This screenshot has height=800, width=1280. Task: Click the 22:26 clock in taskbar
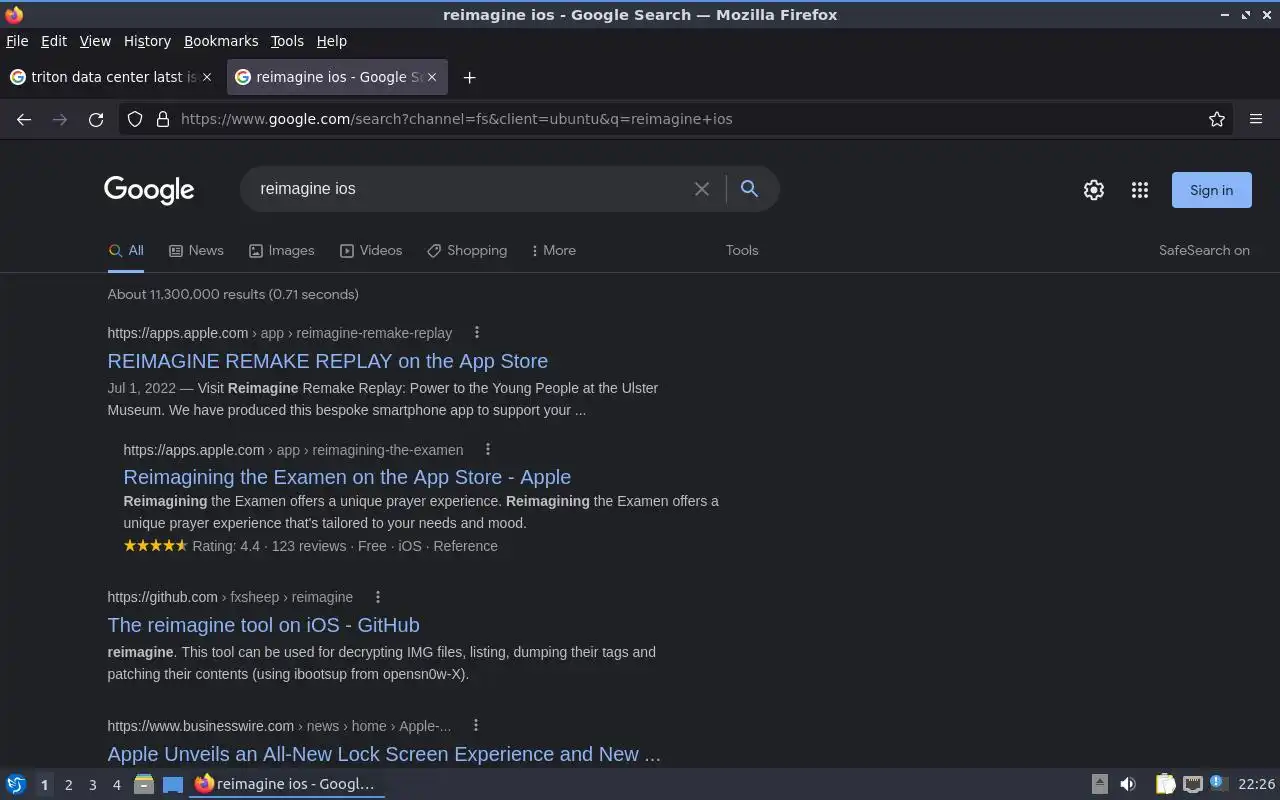point(1256,784)
